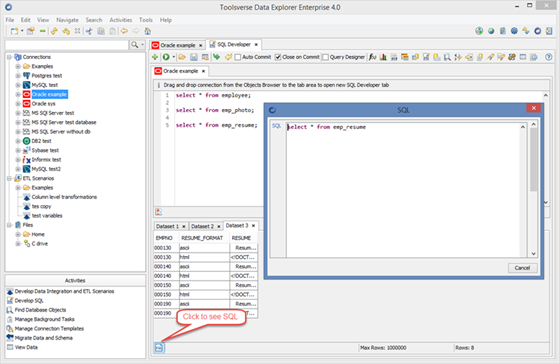
Task: Click the open folder icon in SQL toolbar
Action: point(182,57)
